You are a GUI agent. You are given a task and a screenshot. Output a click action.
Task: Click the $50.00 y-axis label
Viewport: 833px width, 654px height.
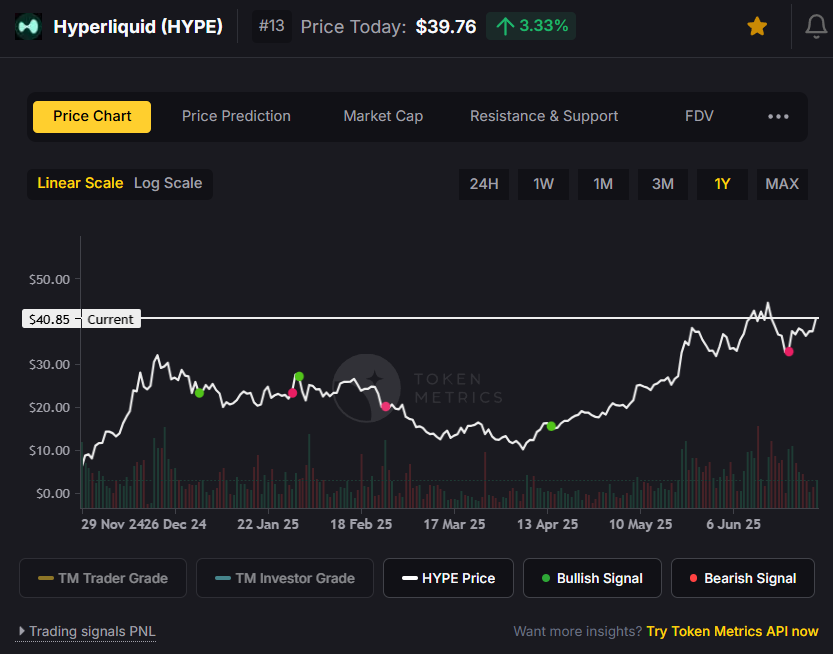pyautogui.click(x=49, y=279)
